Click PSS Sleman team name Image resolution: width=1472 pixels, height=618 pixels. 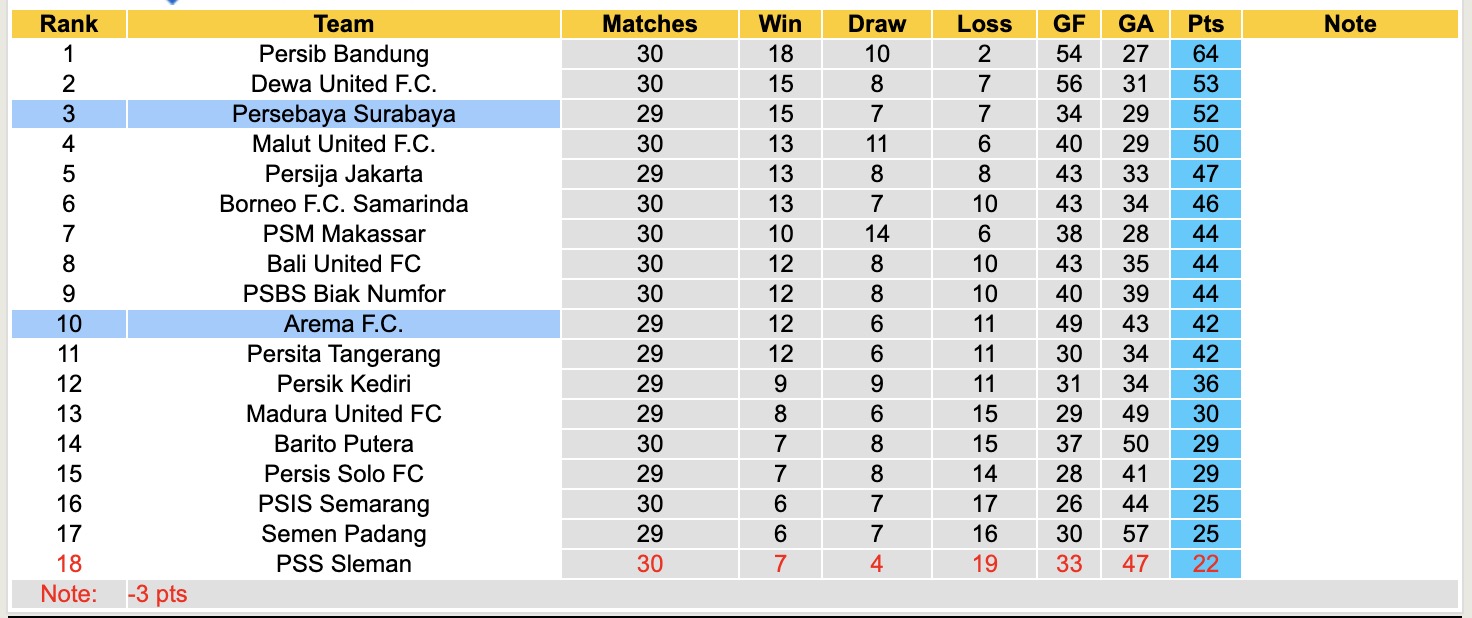tap(343, 564)
